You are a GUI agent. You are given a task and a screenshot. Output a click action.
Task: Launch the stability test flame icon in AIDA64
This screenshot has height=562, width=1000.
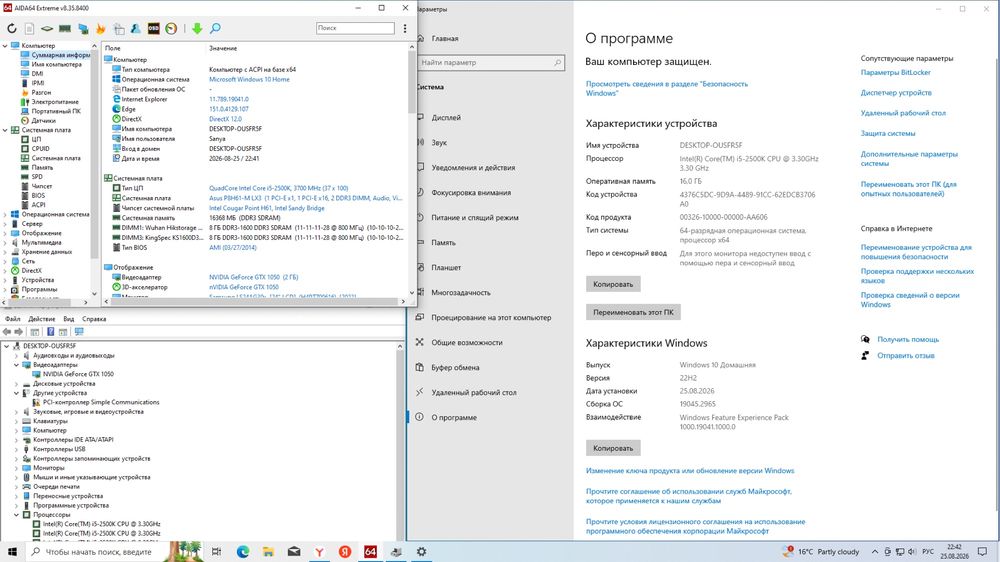tap(101, 28)
